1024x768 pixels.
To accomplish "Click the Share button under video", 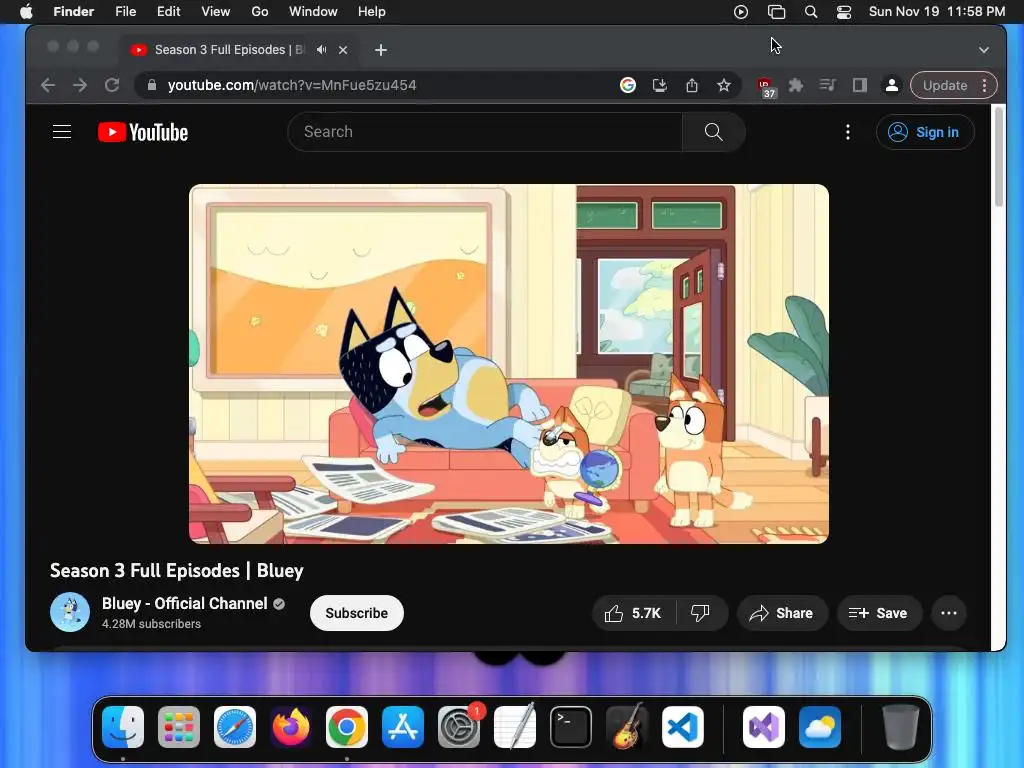I will tap(782, 613).
